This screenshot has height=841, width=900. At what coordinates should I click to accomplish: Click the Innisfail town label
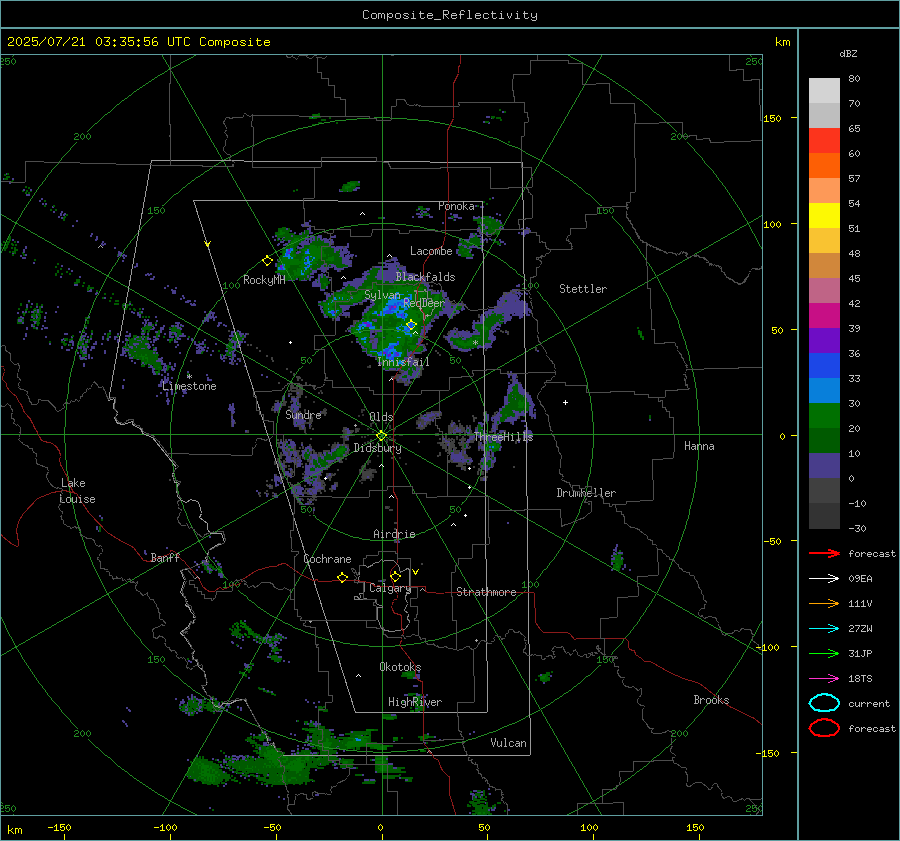click(x=403, y=362)
